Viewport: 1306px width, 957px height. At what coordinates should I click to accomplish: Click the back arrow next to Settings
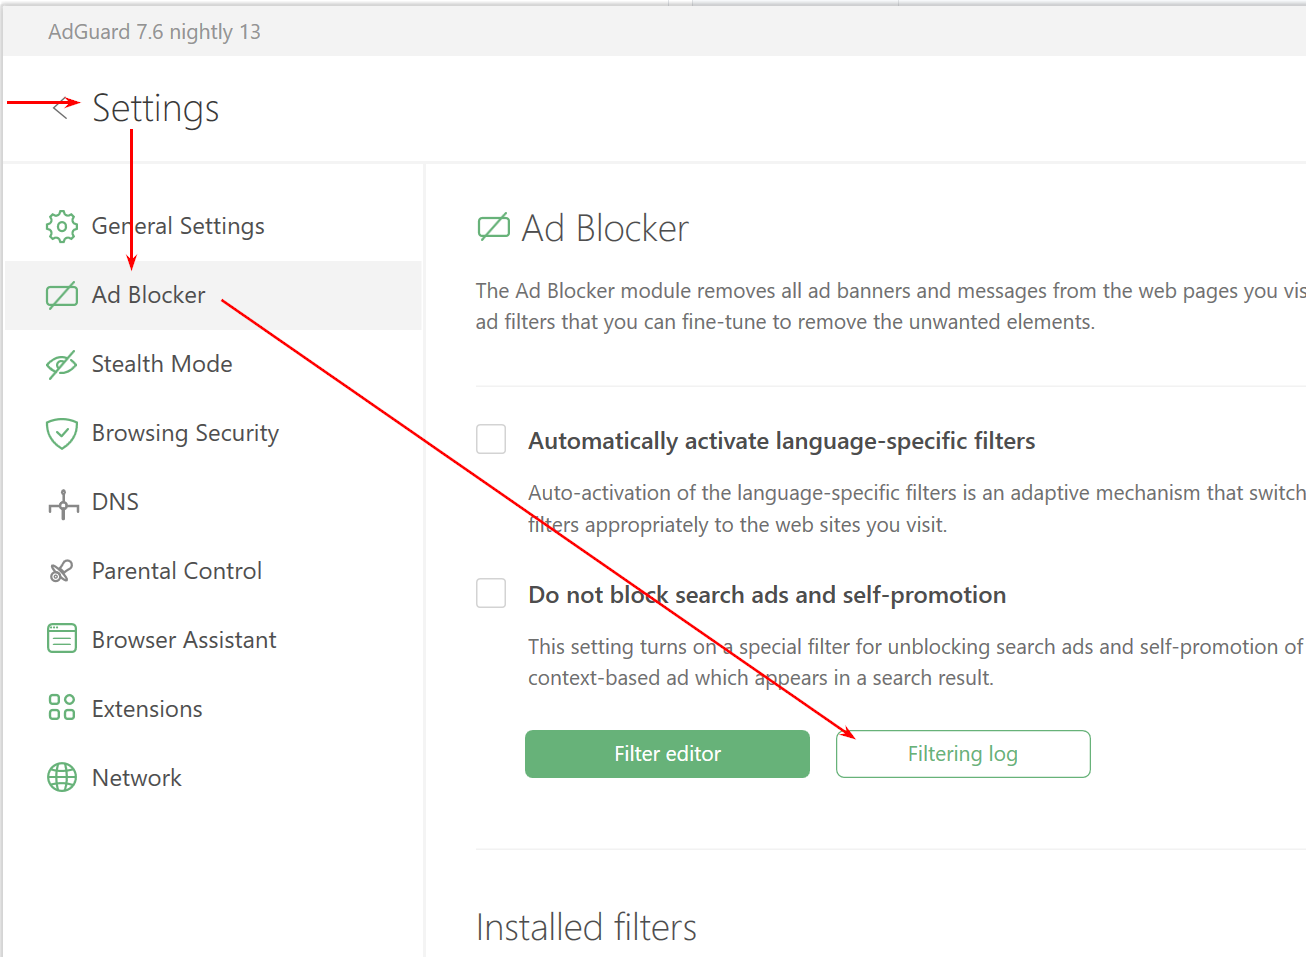pyautogui.click(x=59, y=108)
